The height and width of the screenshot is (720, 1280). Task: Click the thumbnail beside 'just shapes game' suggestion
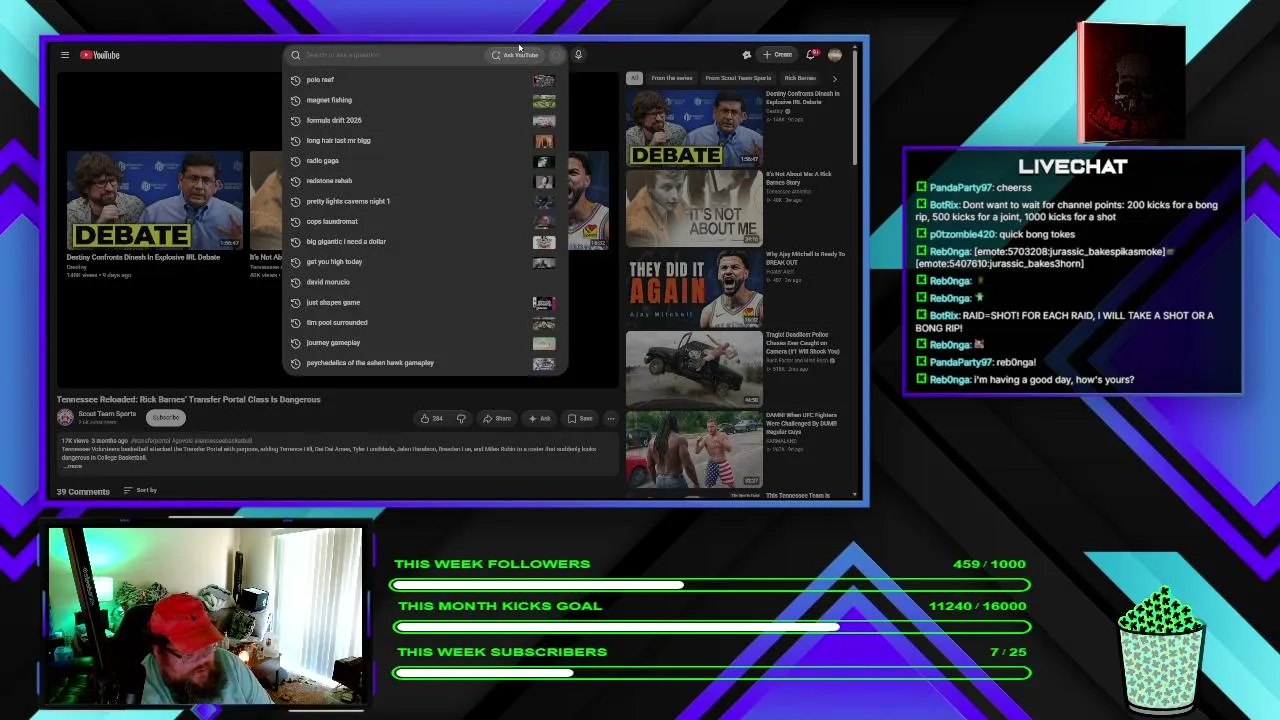click(x=544, y=302)
